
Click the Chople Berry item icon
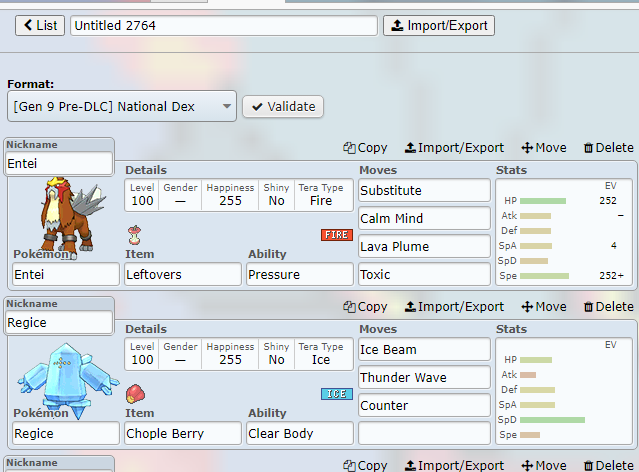pos(135,394)
